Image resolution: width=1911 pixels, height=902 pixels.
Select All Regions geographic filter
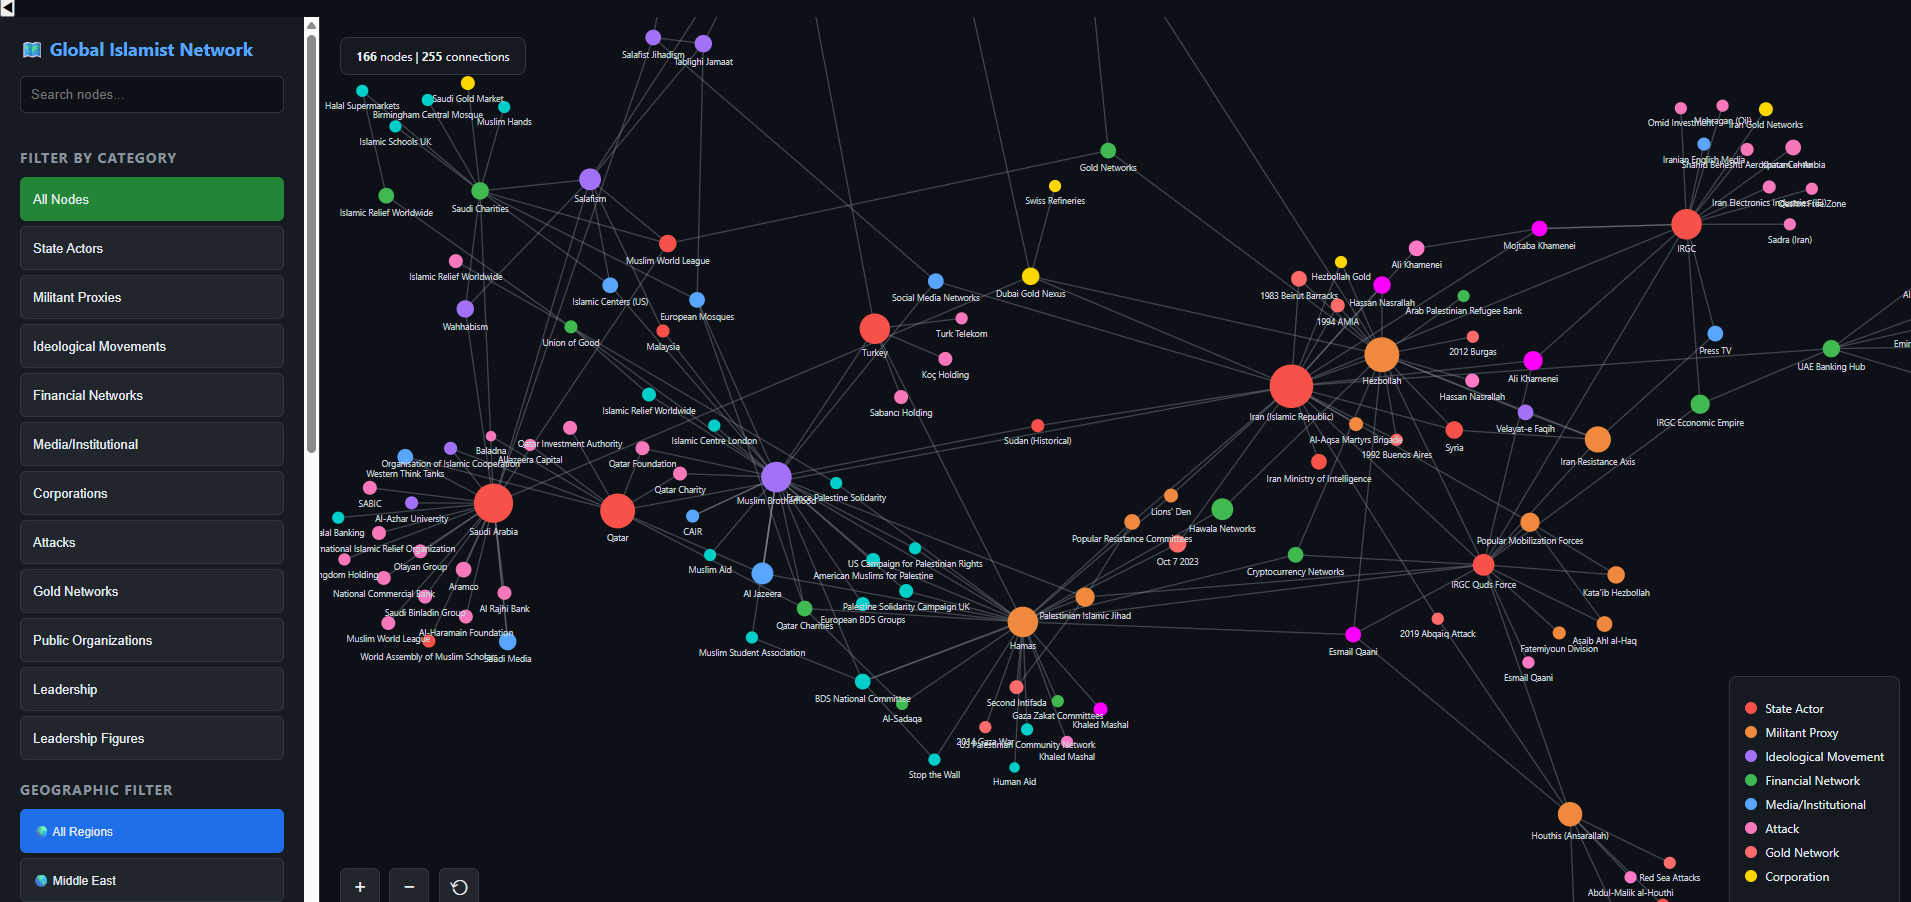click(x=152, y=831)
